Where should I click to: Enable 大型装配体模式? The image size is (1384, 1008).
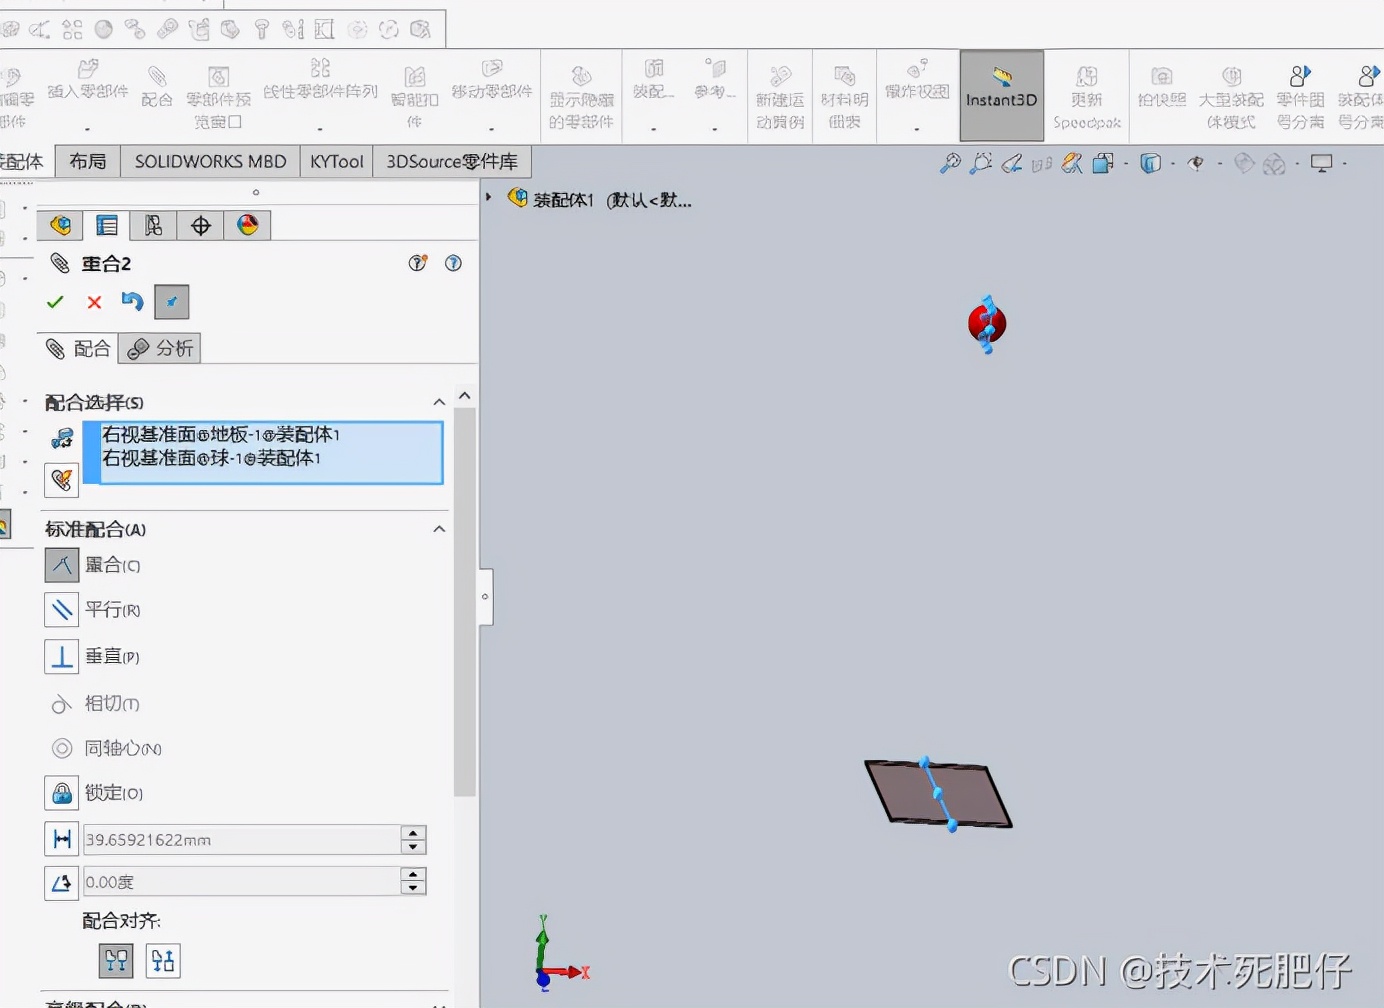[x=1229, y=93]
